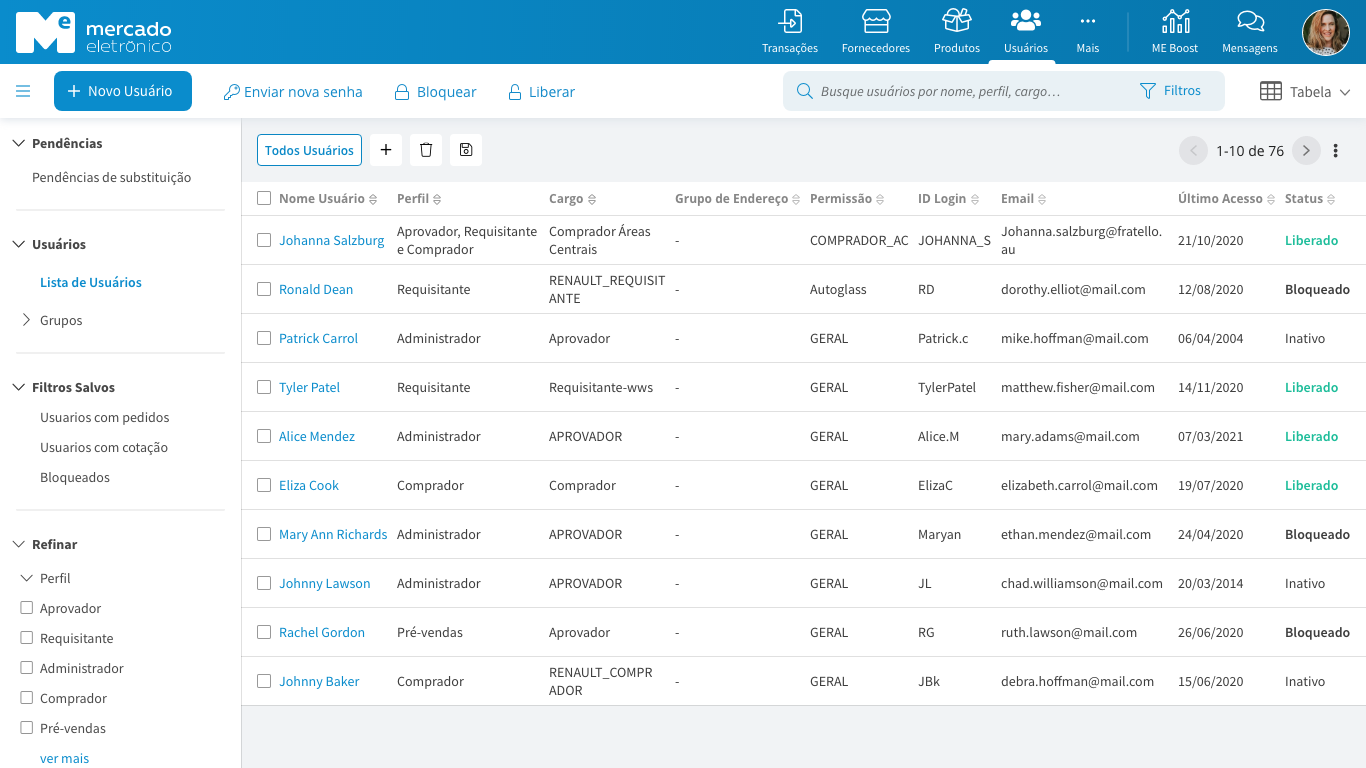Click the Liberar action
Image resolution: width=1366 pixels, height=768 pixels.
point(541,91)
